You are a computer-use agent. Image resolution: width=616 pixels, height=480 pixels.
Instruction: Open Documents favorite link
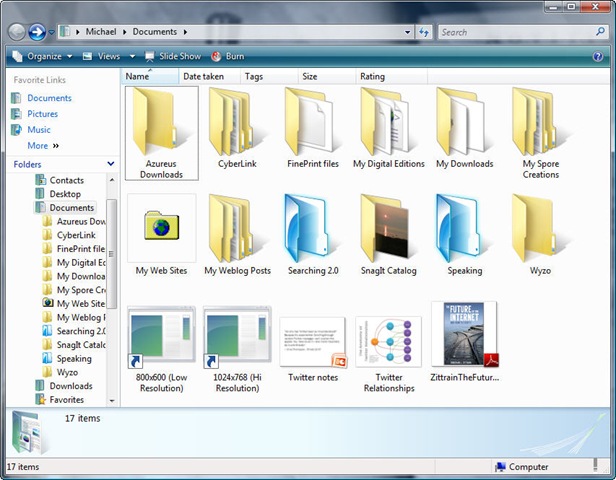point(42,98)
